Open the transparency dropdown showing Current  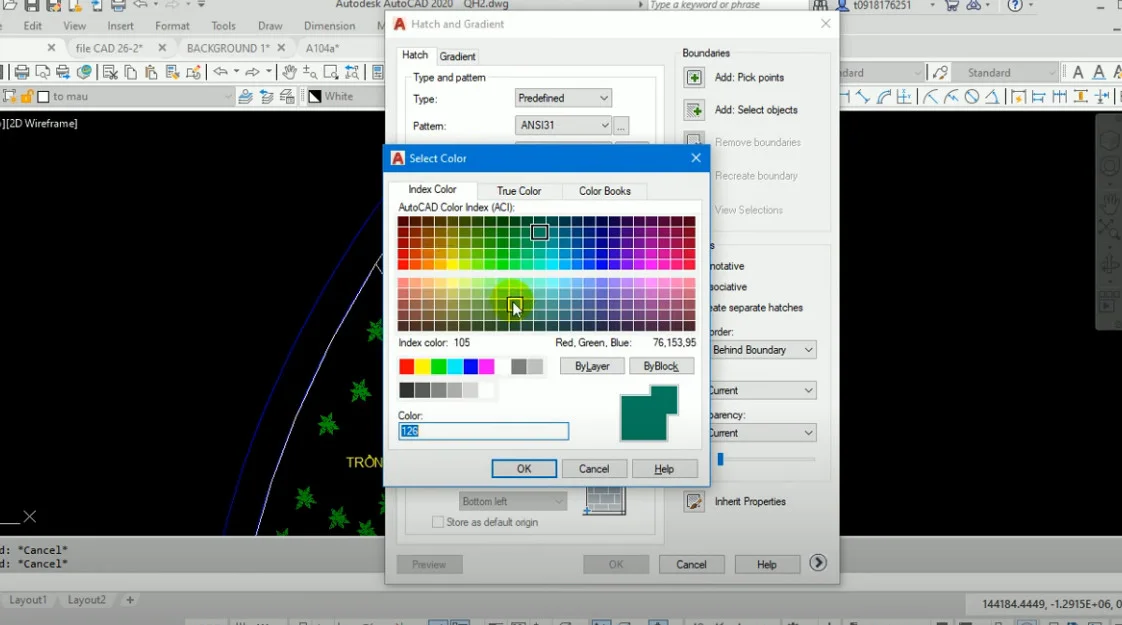[762, 433]
